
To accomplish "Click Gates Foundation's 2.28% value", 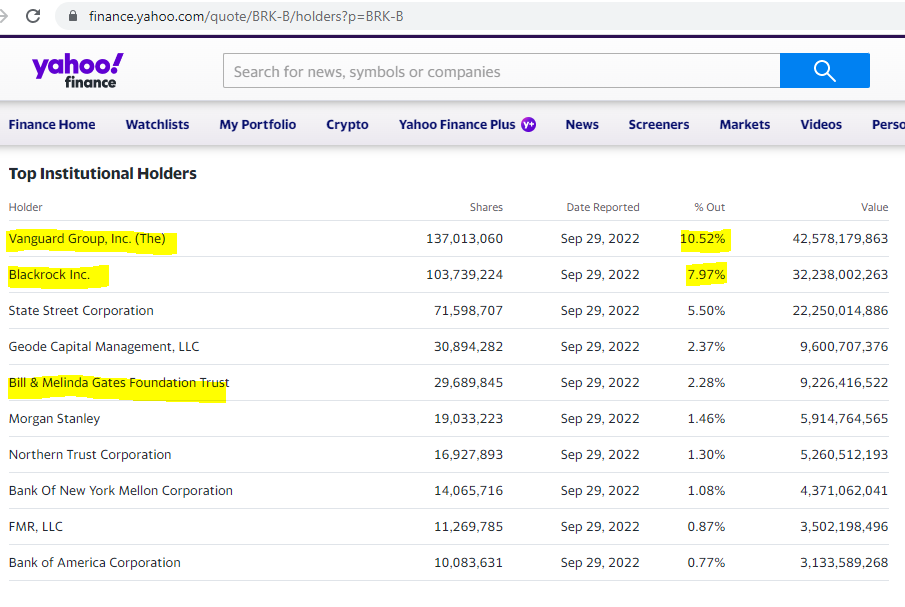I will (706, 383).
